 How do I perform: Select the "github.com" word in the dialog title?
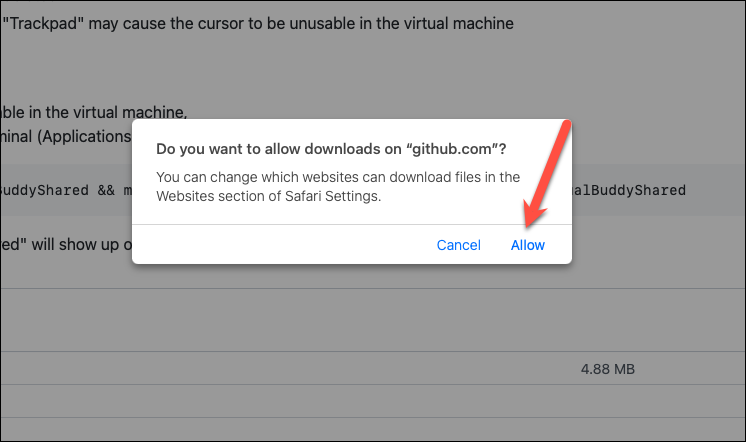point(452,149)
